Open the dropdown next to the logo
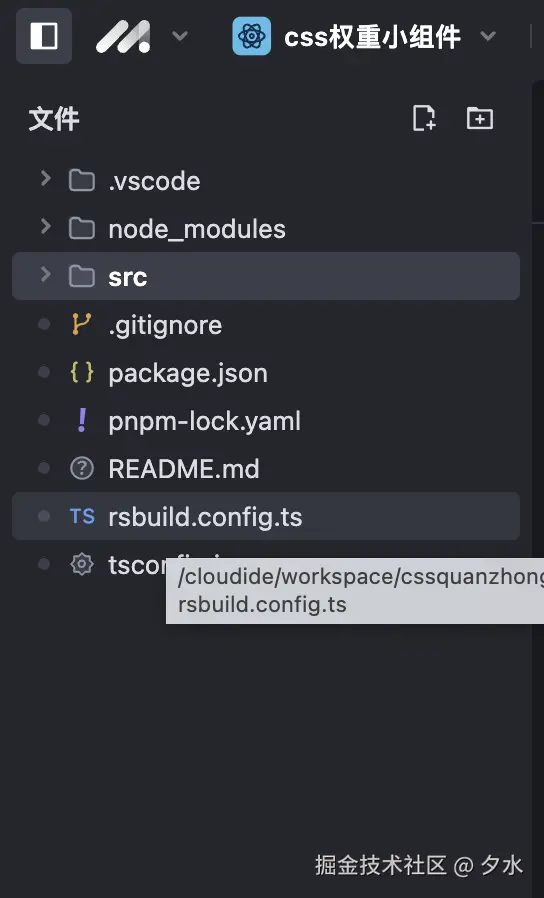544x898 pixels. click(180, 36)
